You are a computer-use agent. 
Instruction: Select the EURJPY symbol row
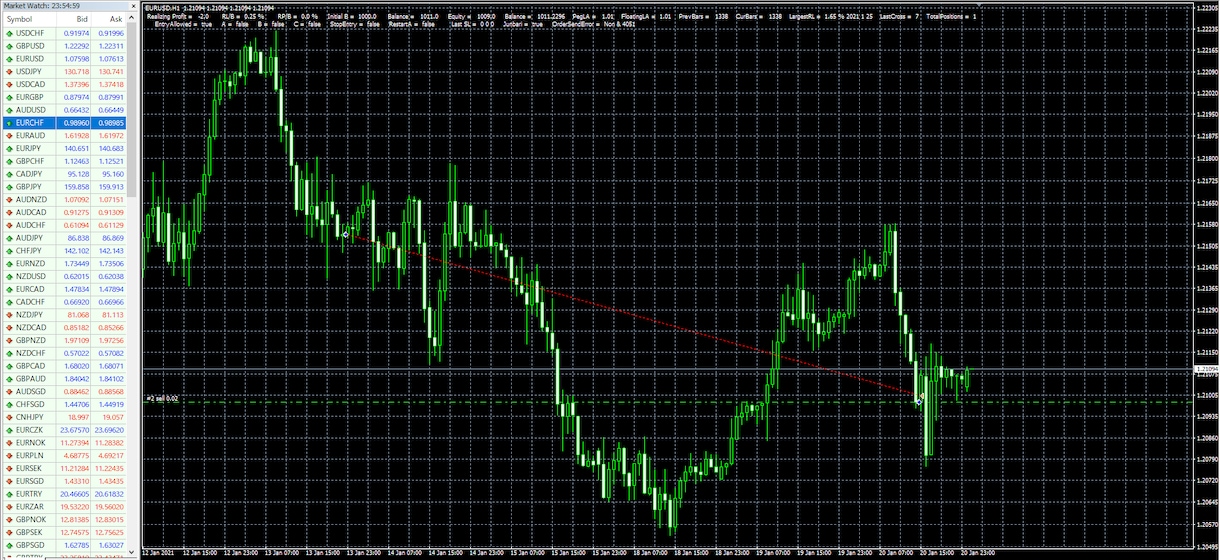(64, 149)
